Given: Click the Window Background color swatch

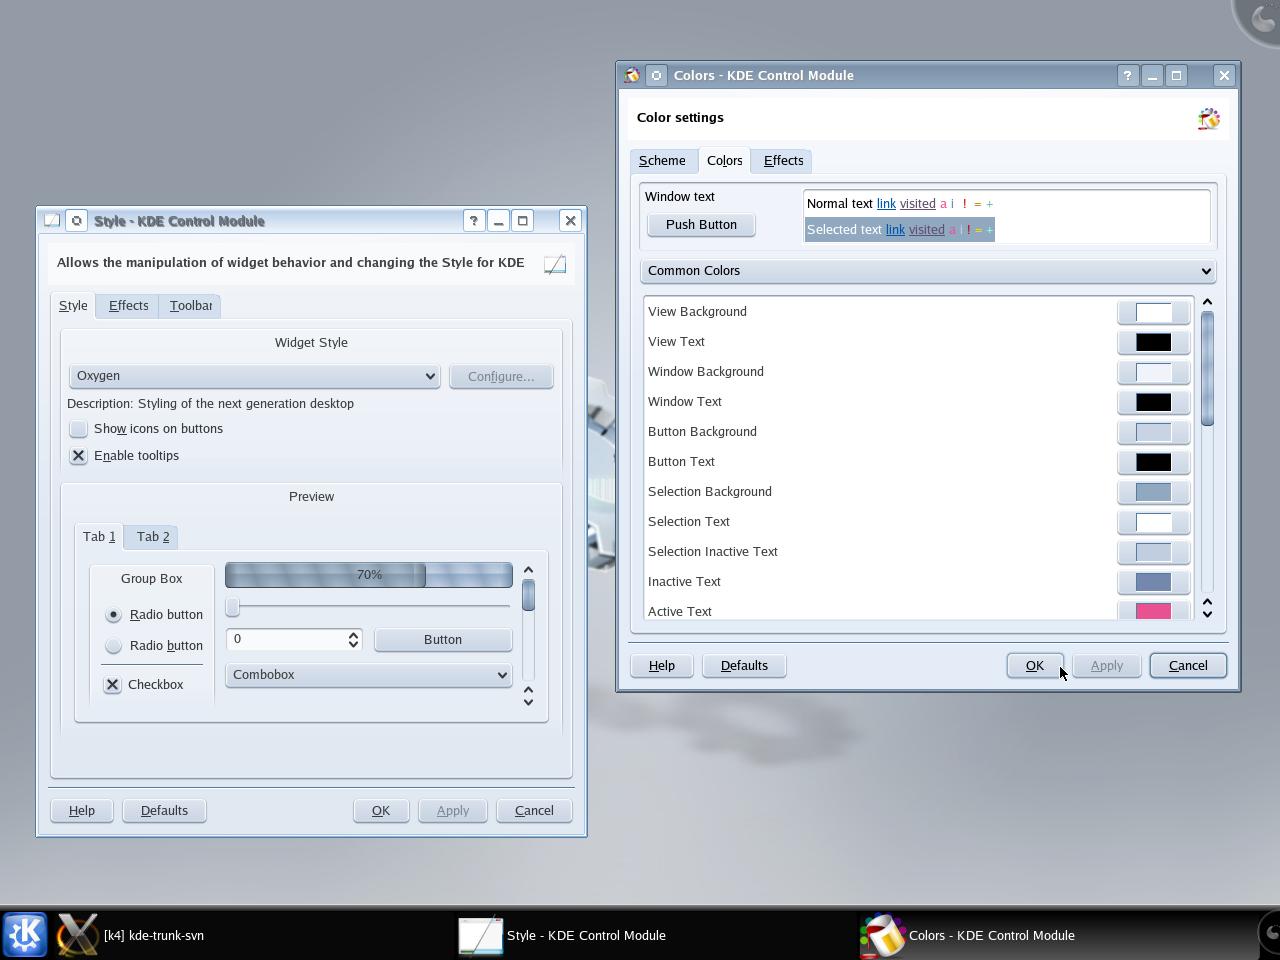Looking at the screenshot, I should pyautogui.click(x=1153, y=372).
